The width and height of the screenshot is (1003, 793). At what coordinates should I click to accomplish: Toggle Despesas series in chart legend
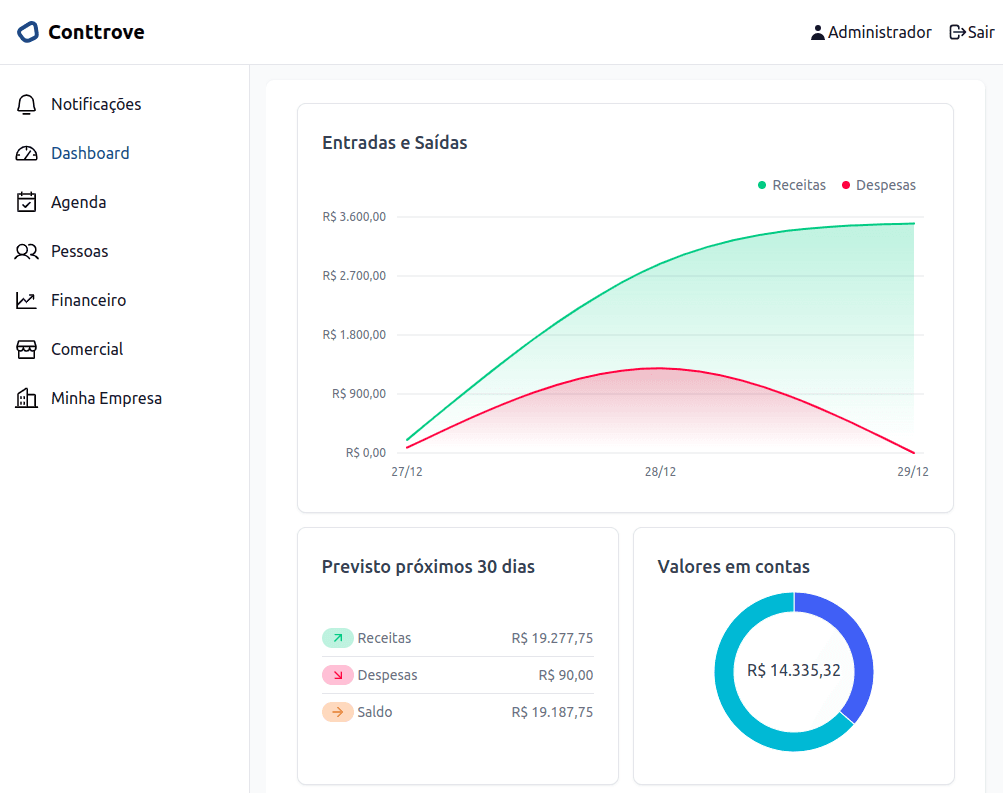878,185
